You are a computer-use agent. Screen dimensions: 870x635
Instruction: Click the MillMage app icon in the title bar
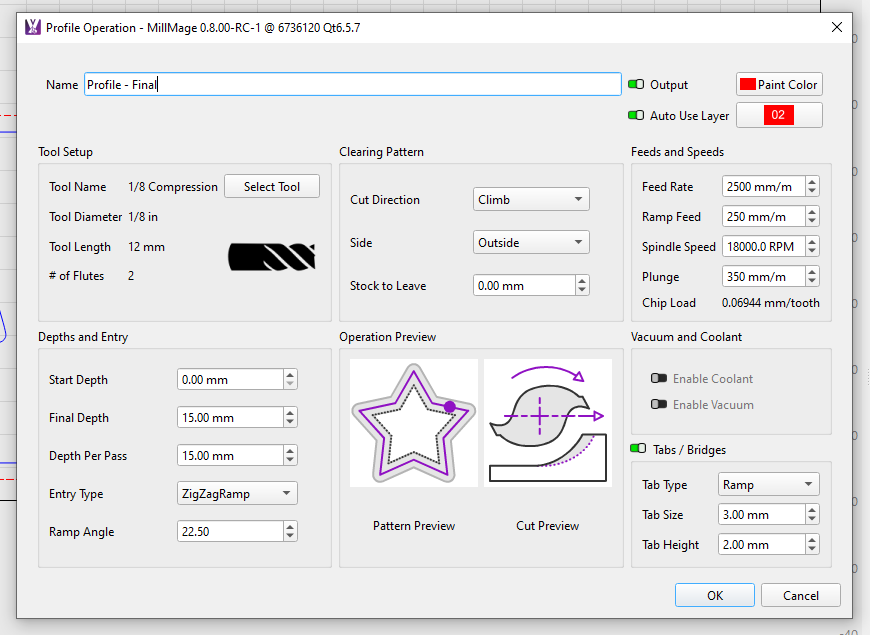(x=33, y=27)
